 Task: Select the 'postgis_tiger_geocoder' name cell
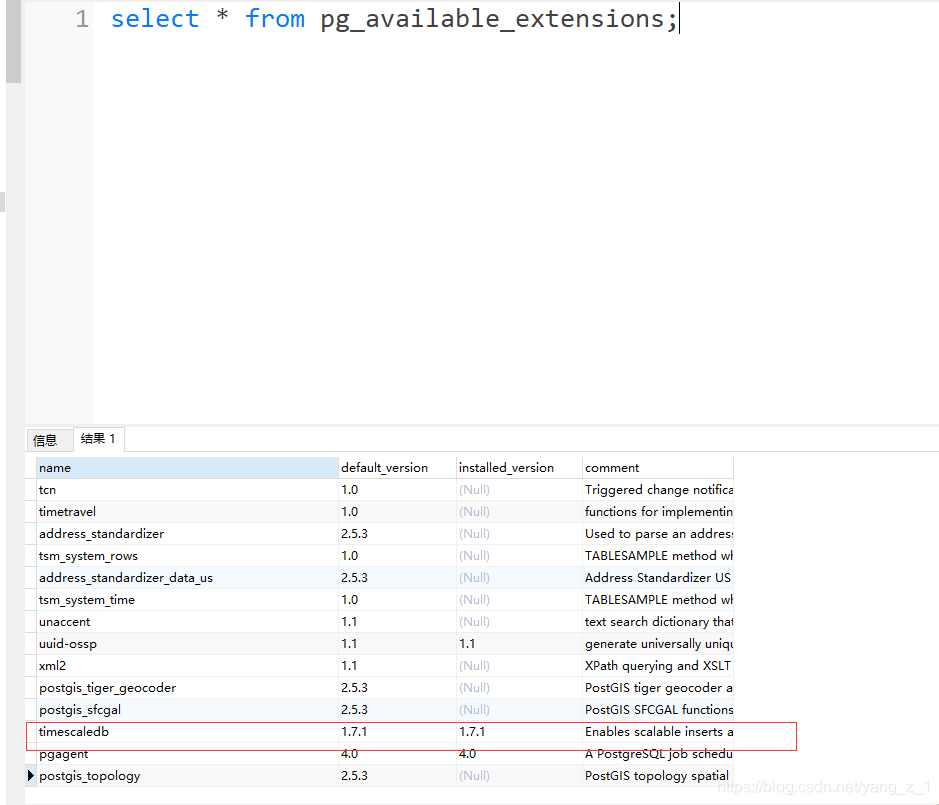tap(187, 688)
